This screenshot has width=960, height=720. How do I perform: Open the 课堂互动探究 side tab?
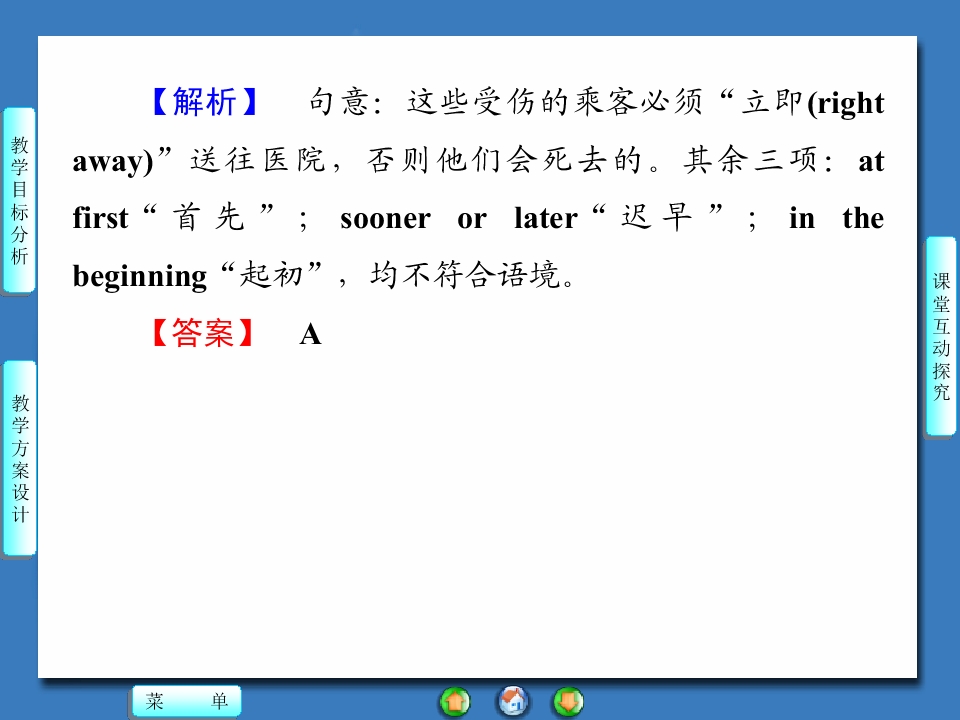[940, 336]
